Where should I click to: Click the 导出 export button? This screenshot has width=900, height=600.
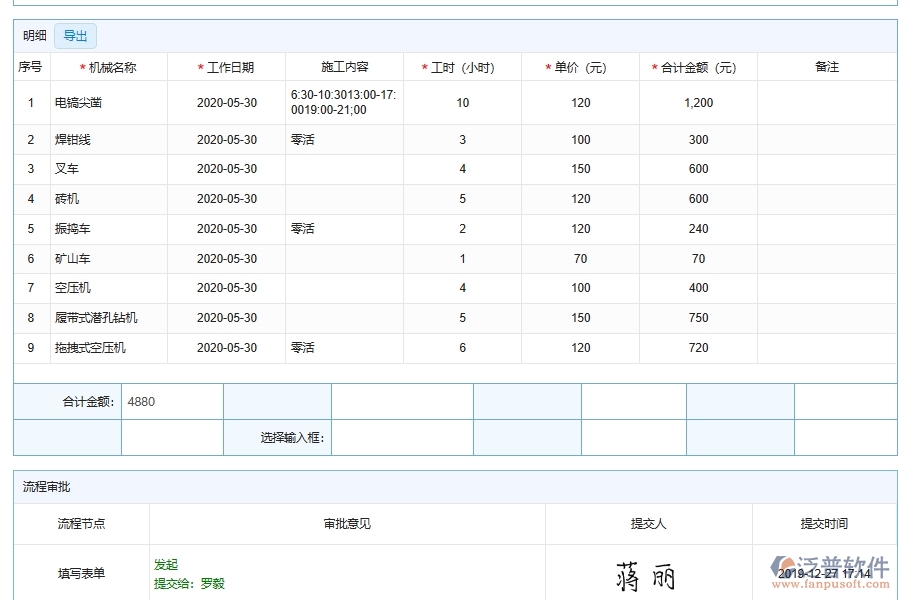pos(75,35)
